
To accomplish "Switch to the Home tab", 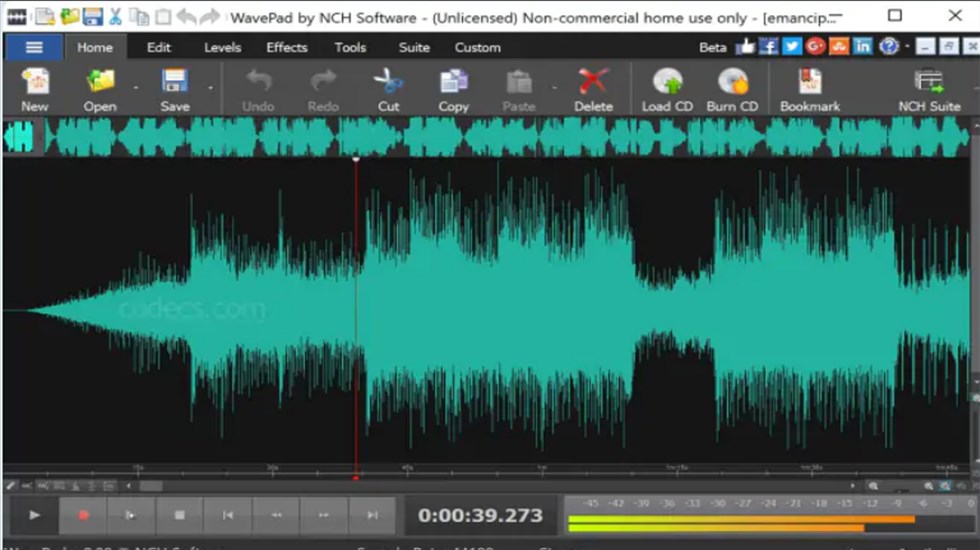I will (x=95, y=48).
